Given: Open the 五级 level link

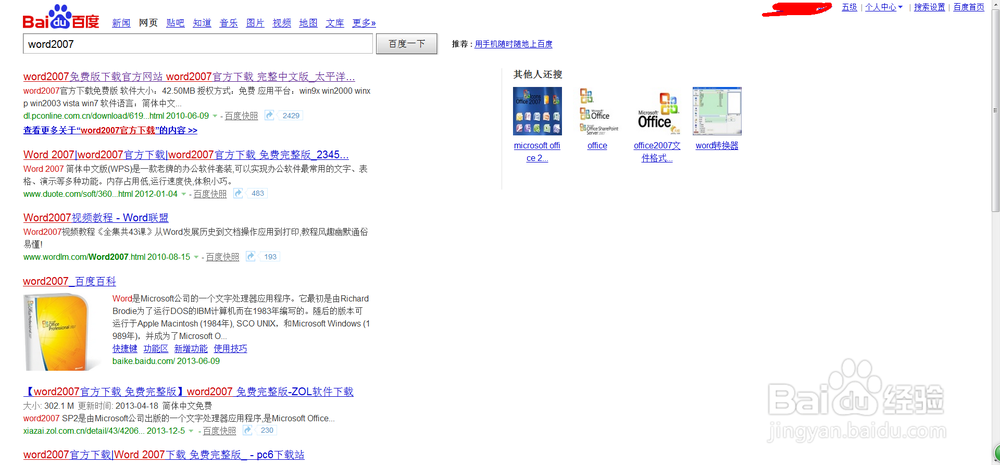Looking at the screenshot, I should coord(849,8).
